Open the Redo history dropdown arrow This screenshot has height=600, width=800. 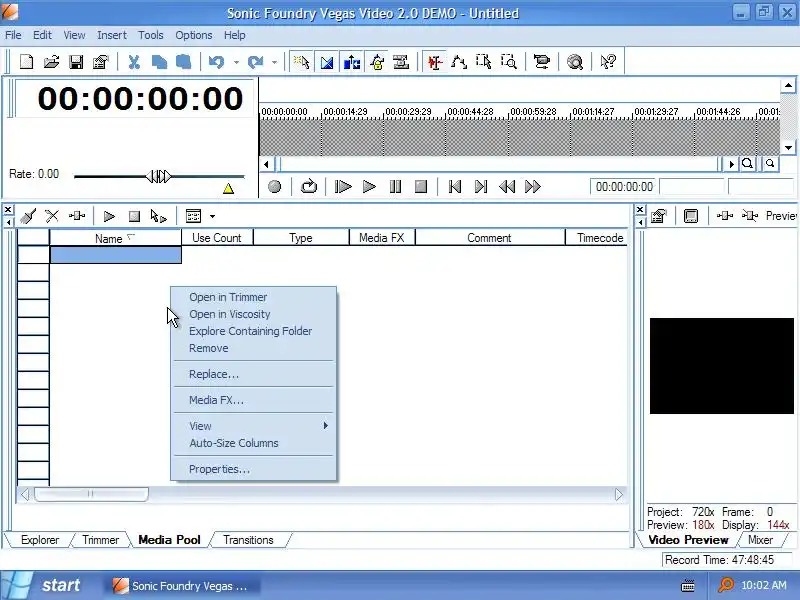pos(274,62)
